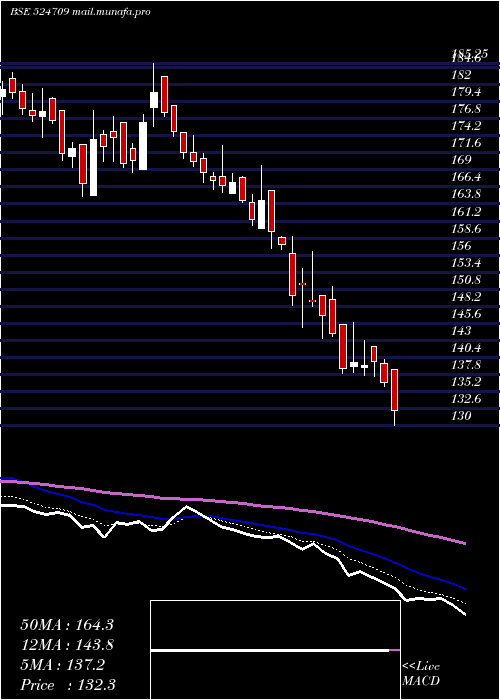The width and height of the screenshot is (500, 700).
Task: Click the BSE 524709 chart title
Action: (x=80, y=12)
